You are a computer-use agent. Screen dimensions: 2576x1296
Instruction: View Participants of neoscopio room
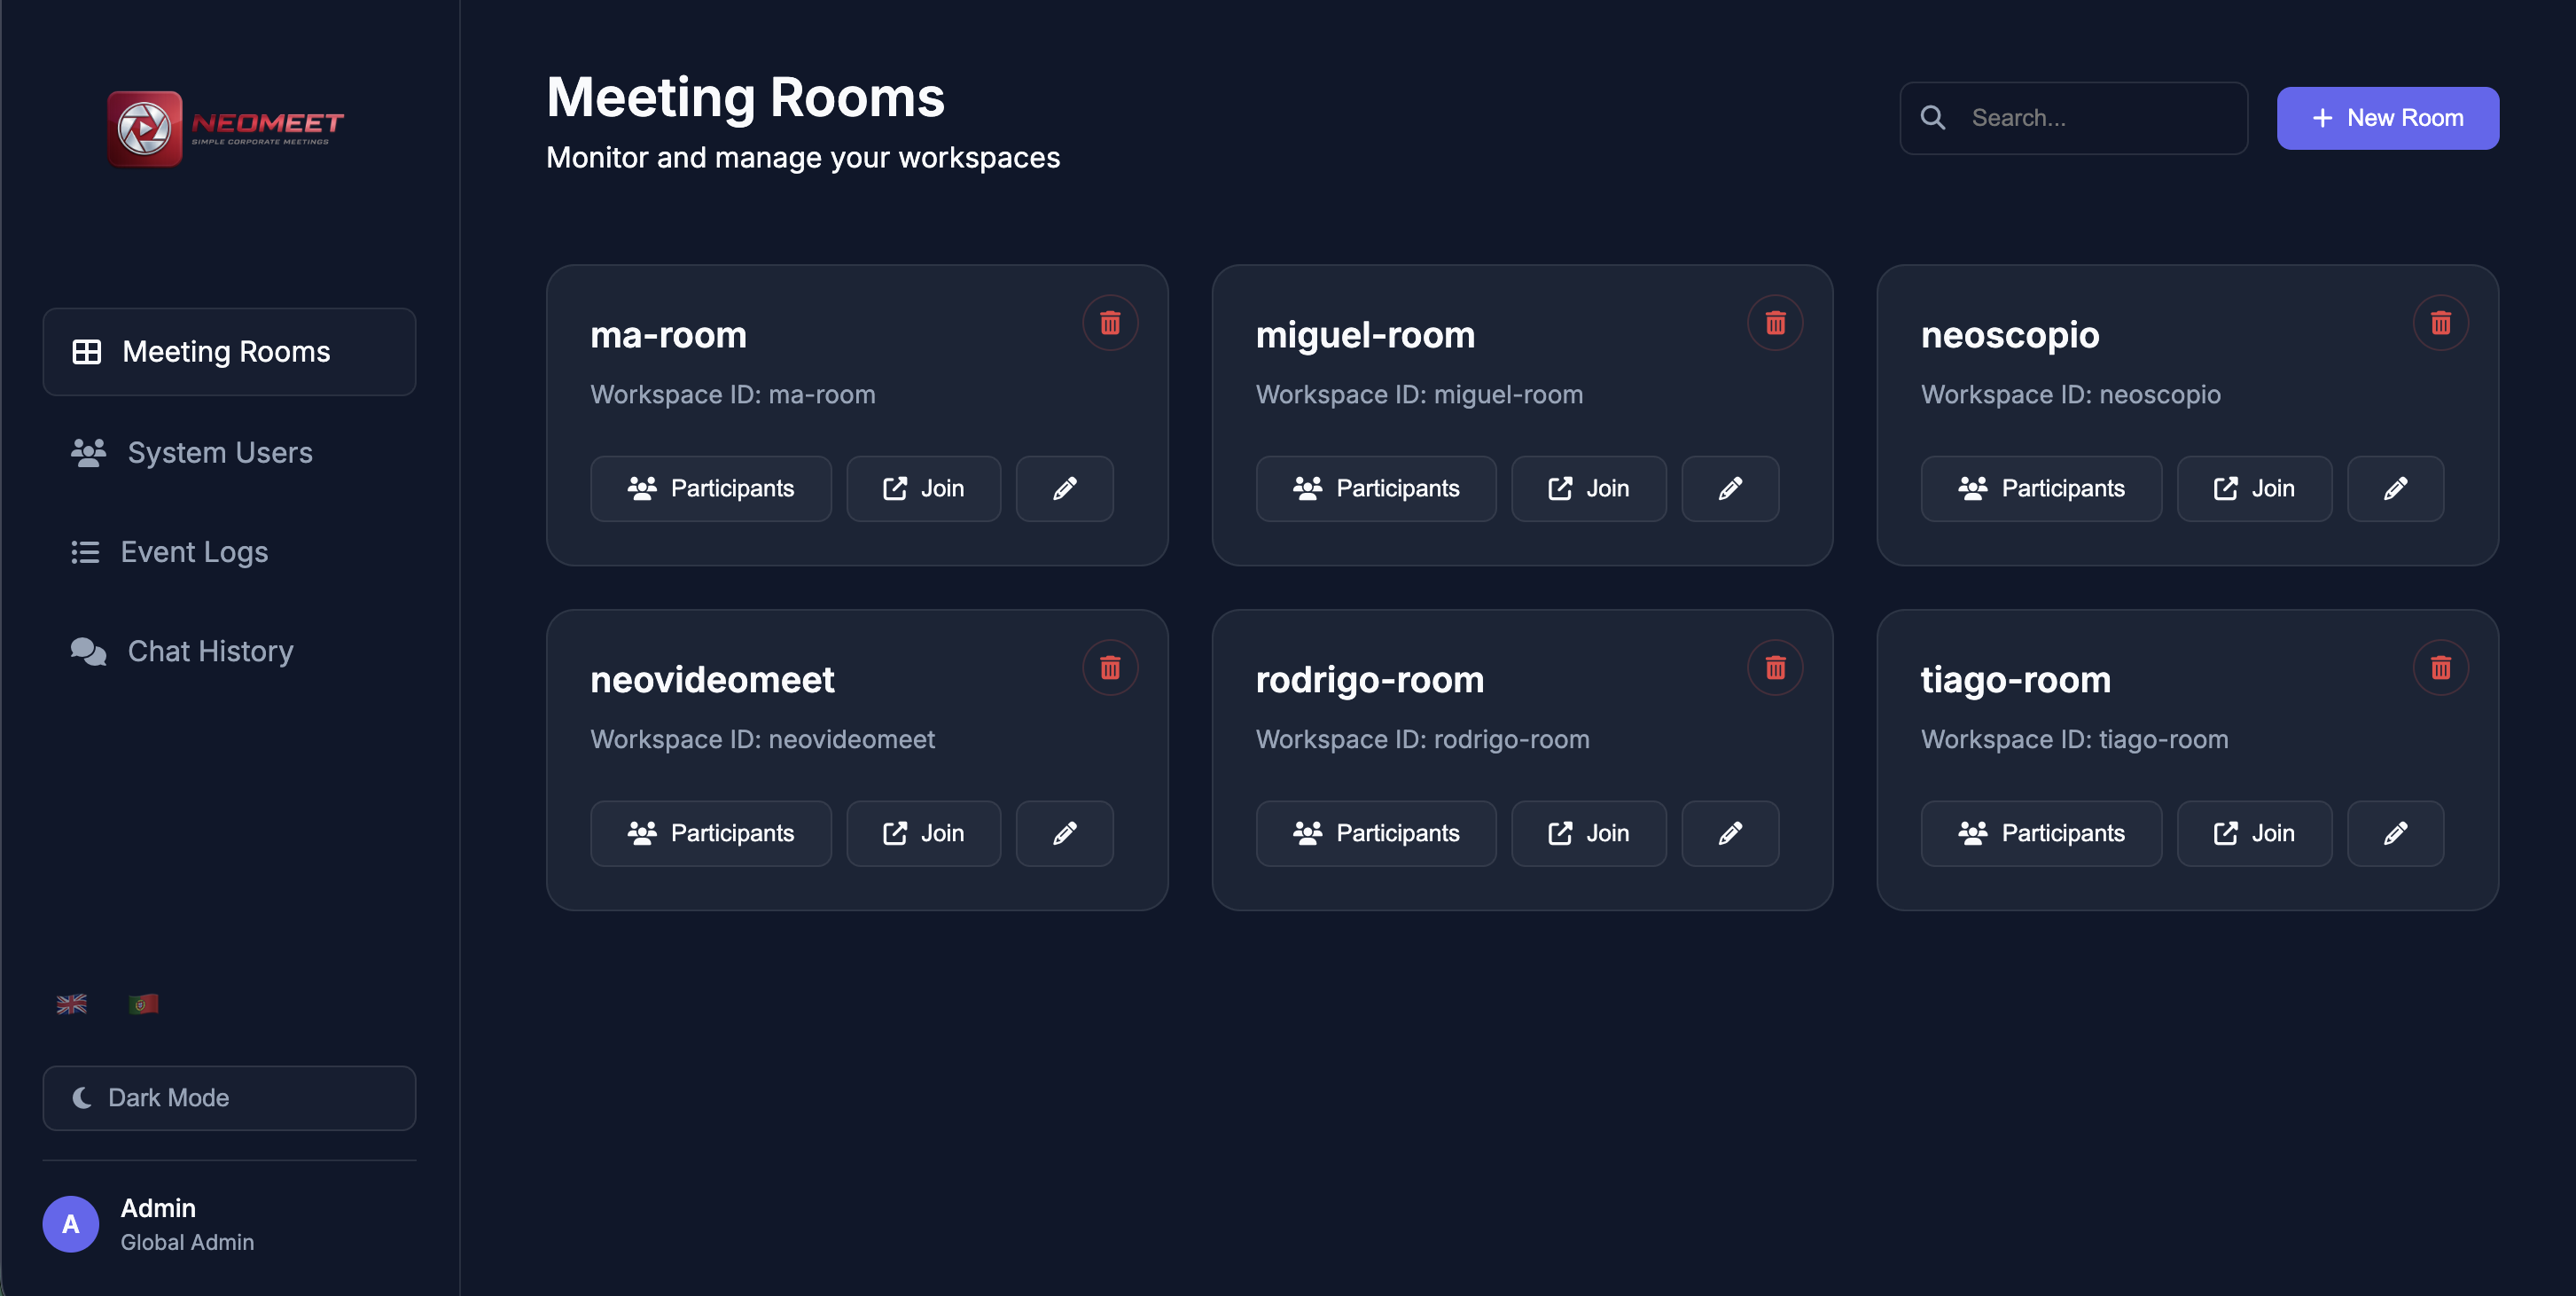point(2041,489)
